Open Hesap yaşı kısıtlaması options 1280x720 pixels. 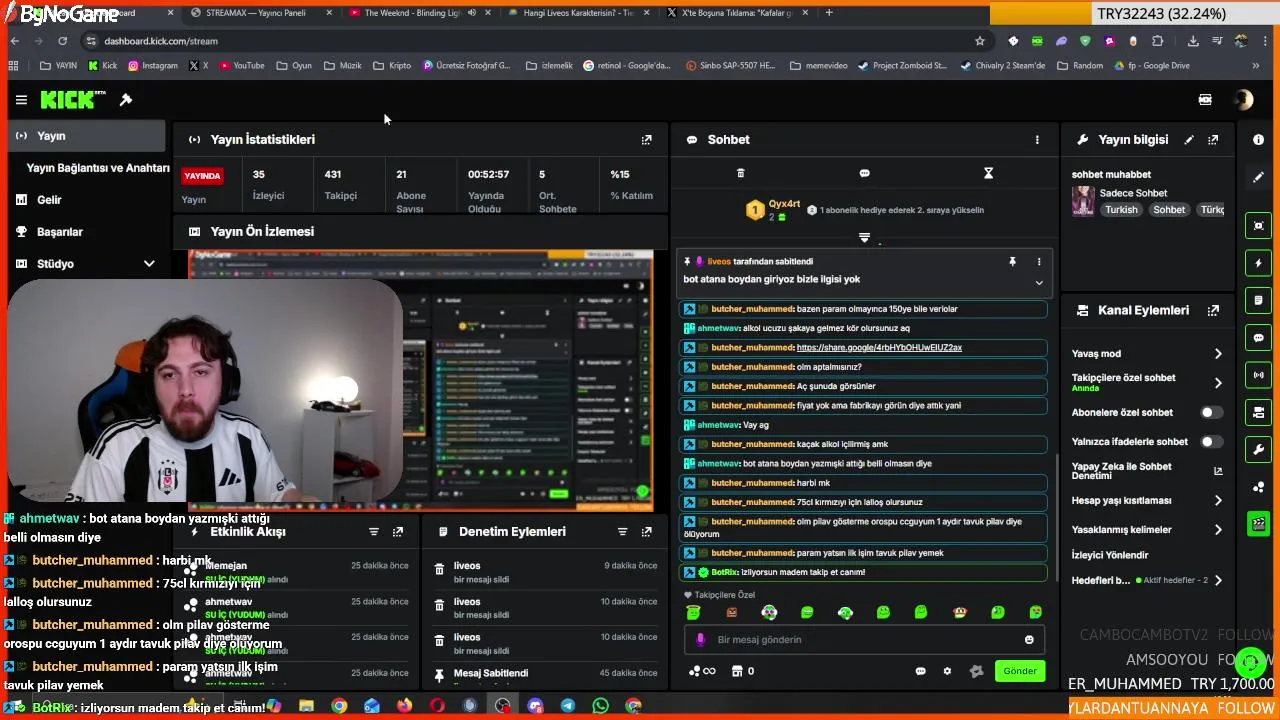tap(1218, 501)
